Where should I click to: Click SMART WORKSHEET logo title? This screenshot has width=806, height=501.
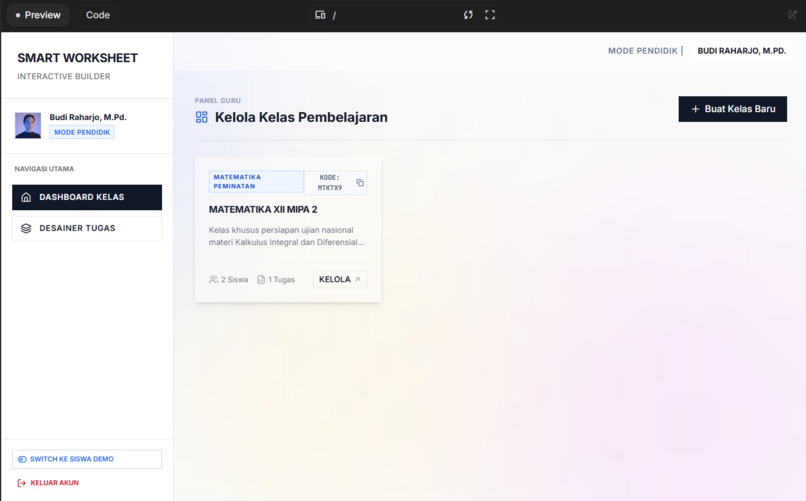(78, 58)
